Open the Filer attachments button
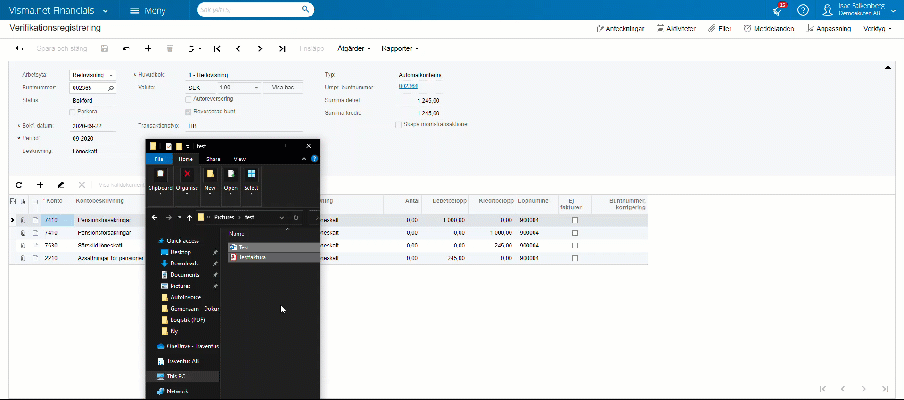Screen dimensions: 904x400 [719, 29]
